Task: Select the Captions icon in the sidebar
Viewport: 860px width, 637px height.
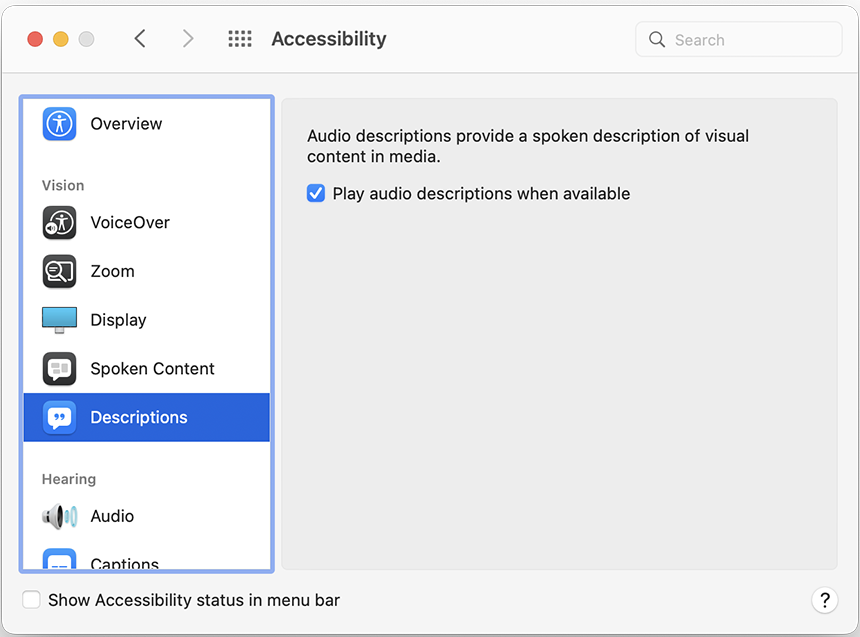Action: [59, 561]
